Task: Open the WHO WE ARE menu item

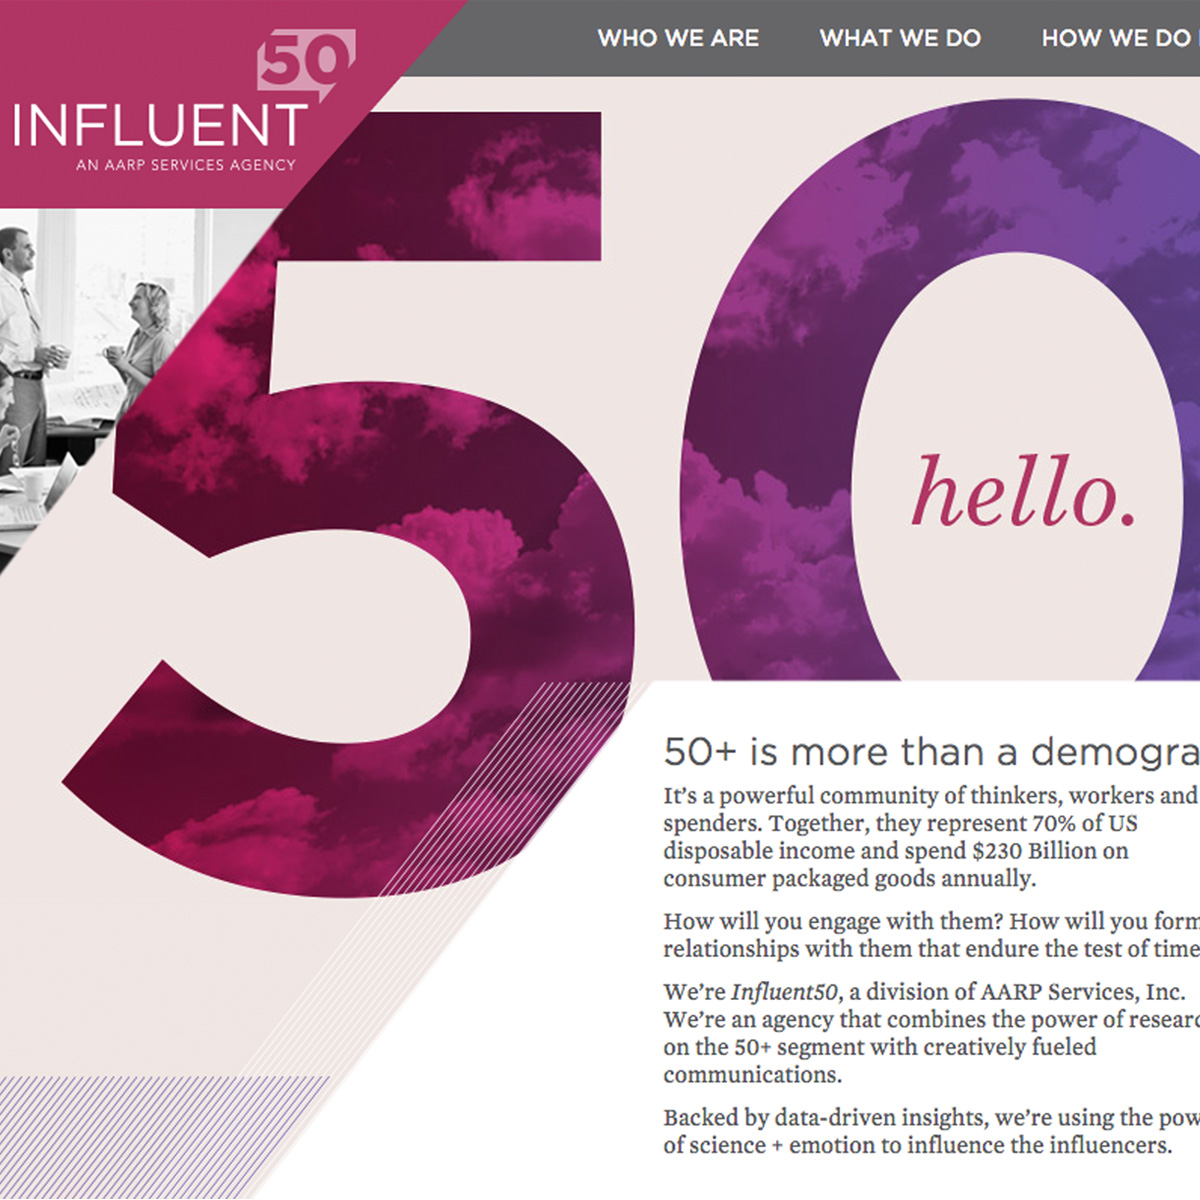Action: (678, 38)
